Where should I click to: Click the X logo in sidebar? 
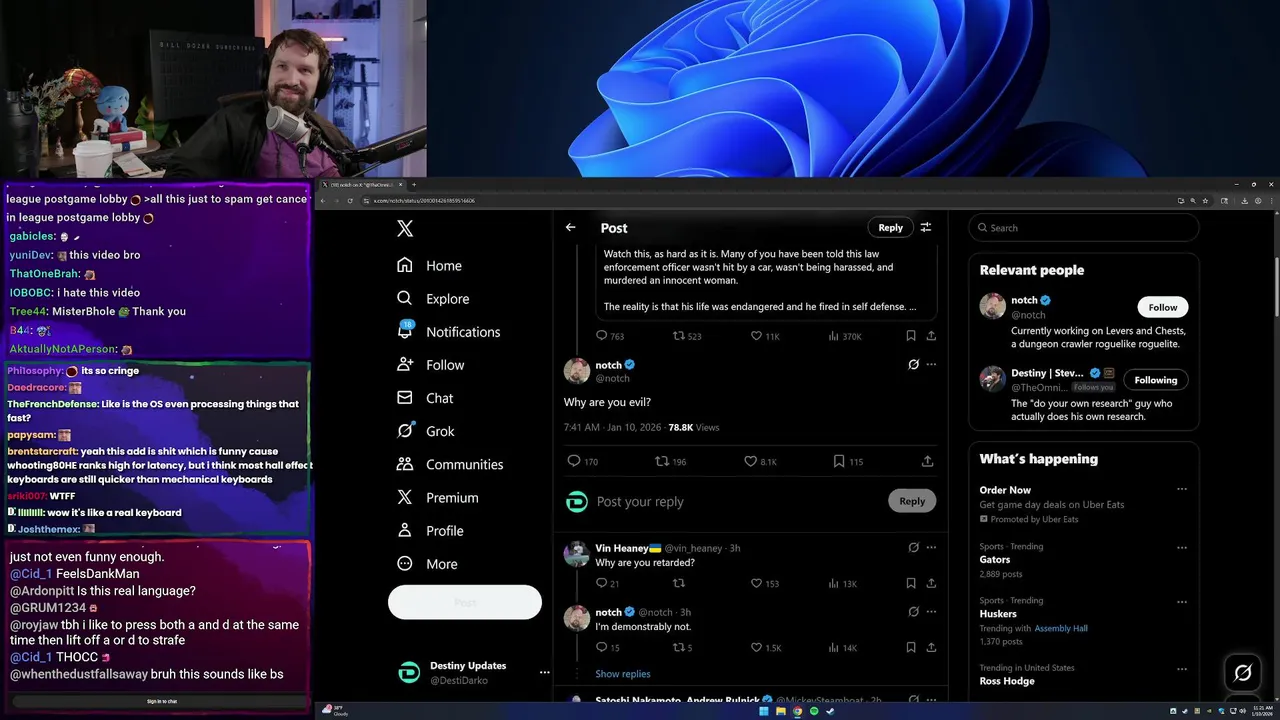(405, 229)
